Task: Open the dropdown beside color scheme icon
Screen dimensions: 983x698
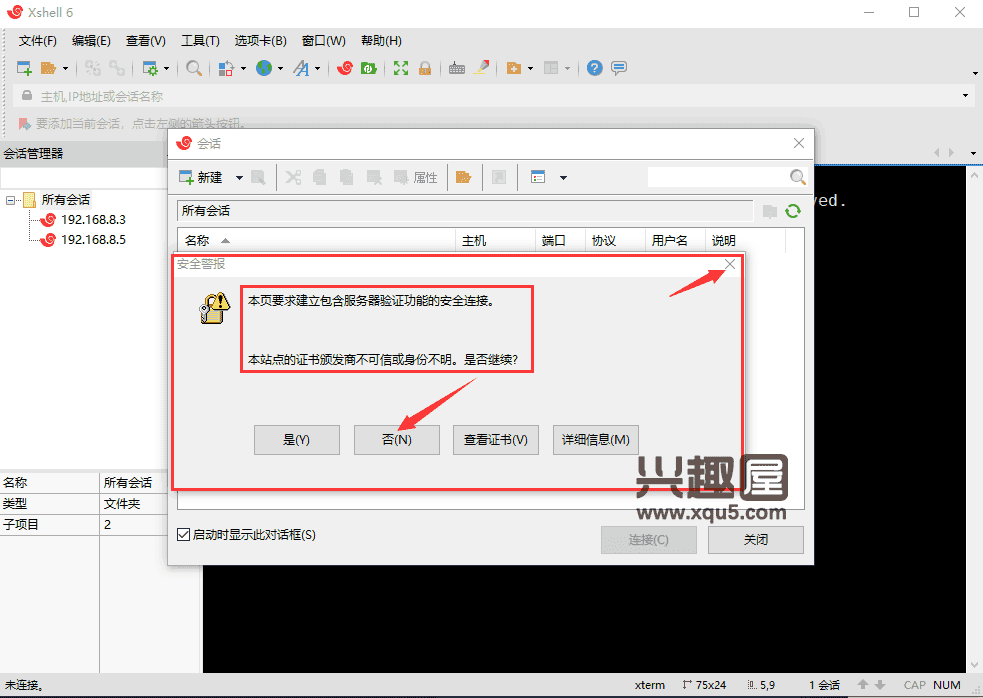Action: click(x=243, y=68)
